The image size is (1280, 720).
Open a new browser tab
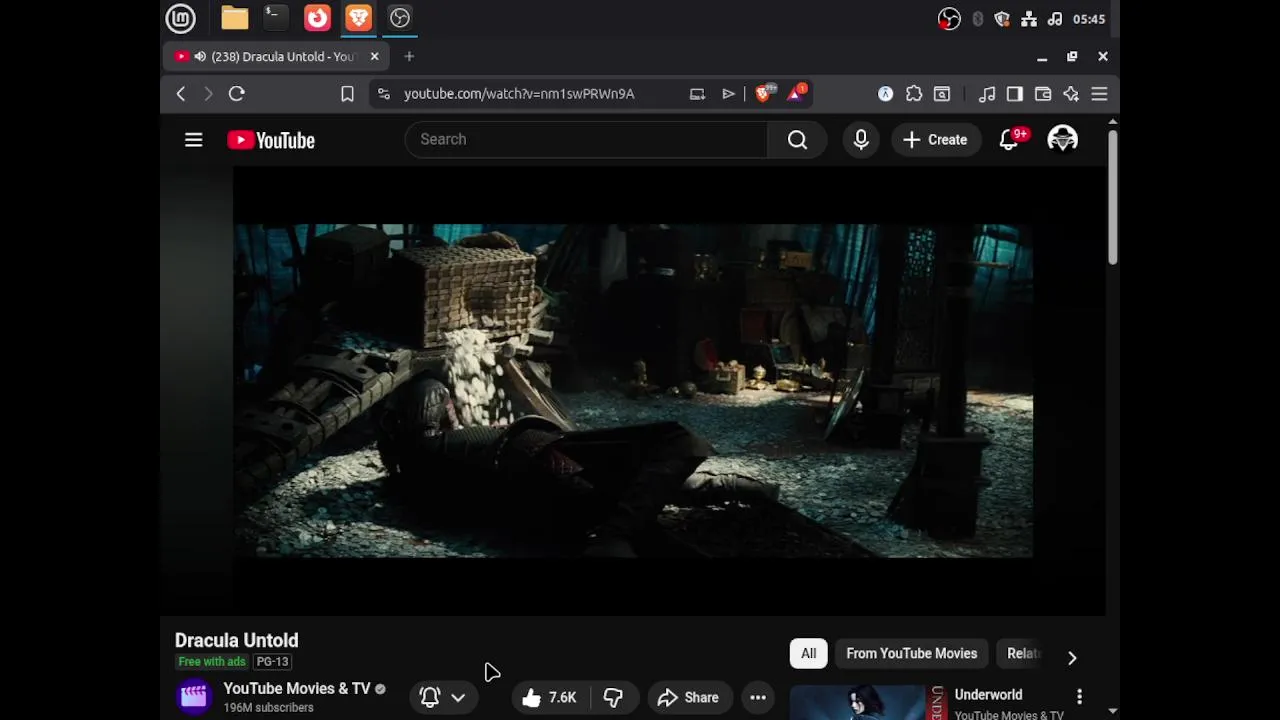click(409, 57)
